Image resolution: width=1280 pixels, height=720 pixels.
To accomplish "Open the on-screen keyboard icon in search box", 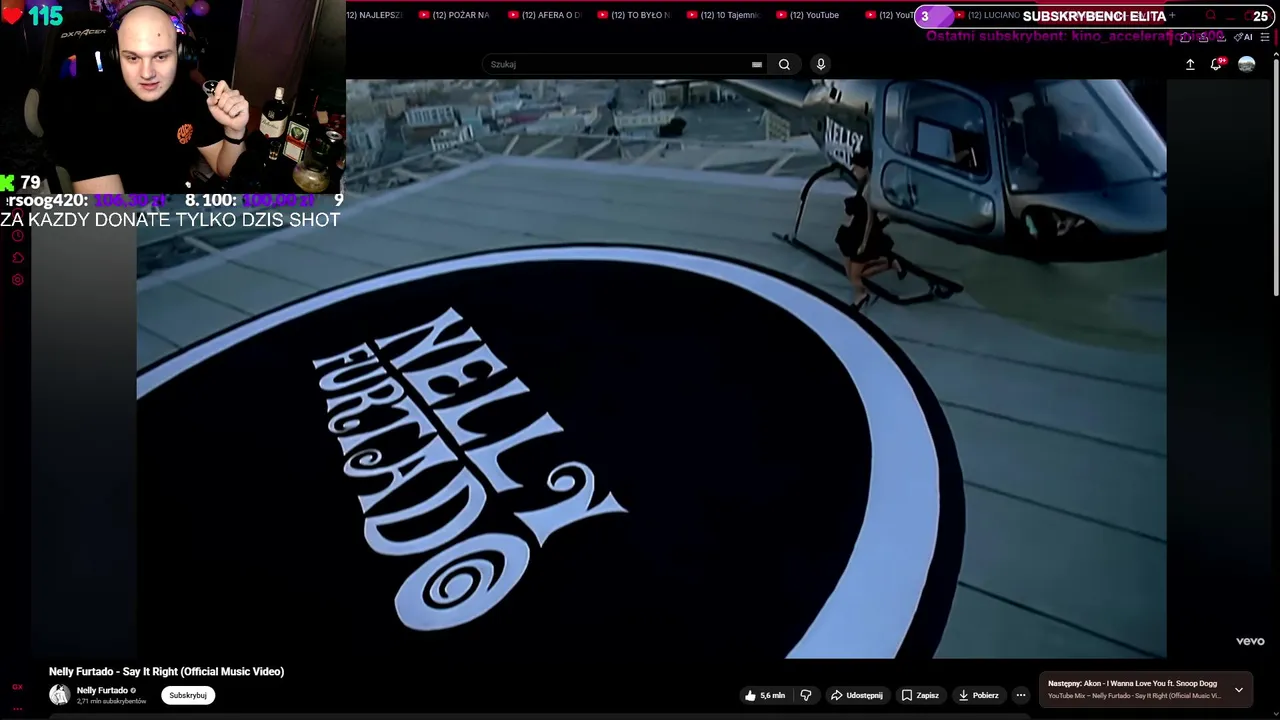I will click(x=757, y=64).
